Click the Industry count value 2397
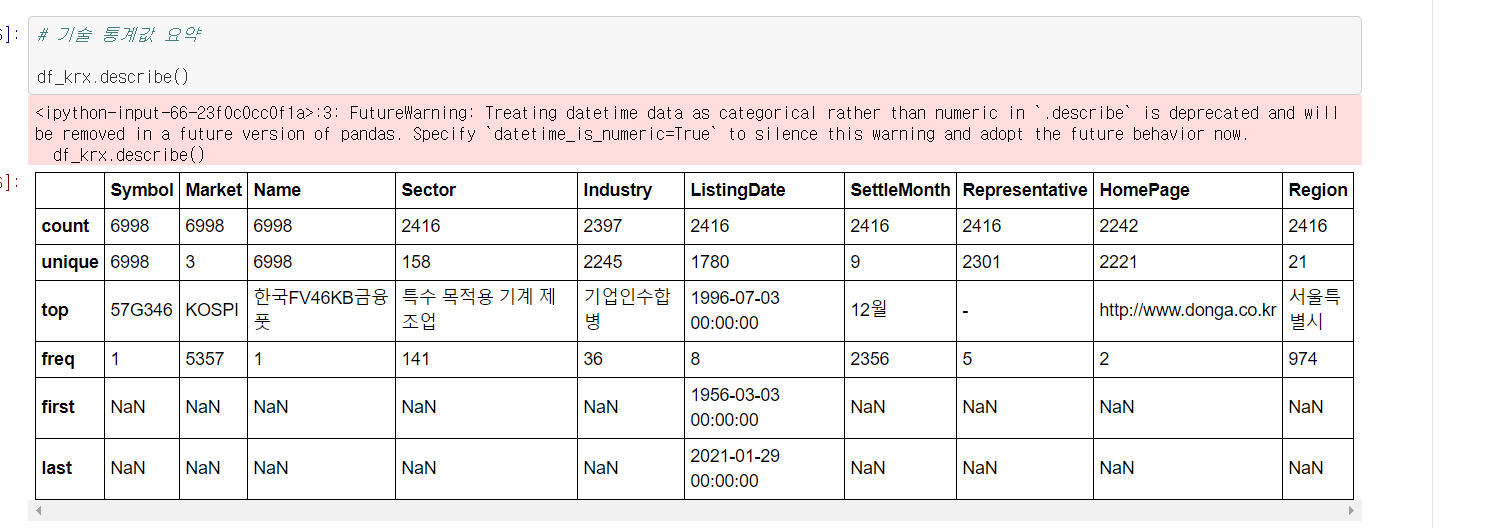Screen dimensions: 1502x528 [631, 226]
